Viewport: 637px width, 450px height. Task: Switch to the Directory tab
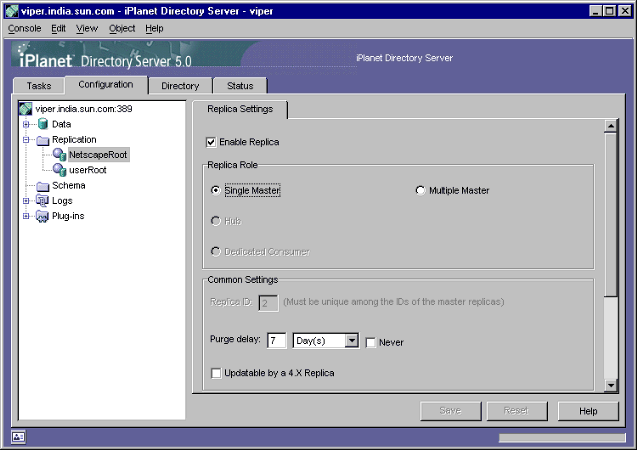pos(180,86)
